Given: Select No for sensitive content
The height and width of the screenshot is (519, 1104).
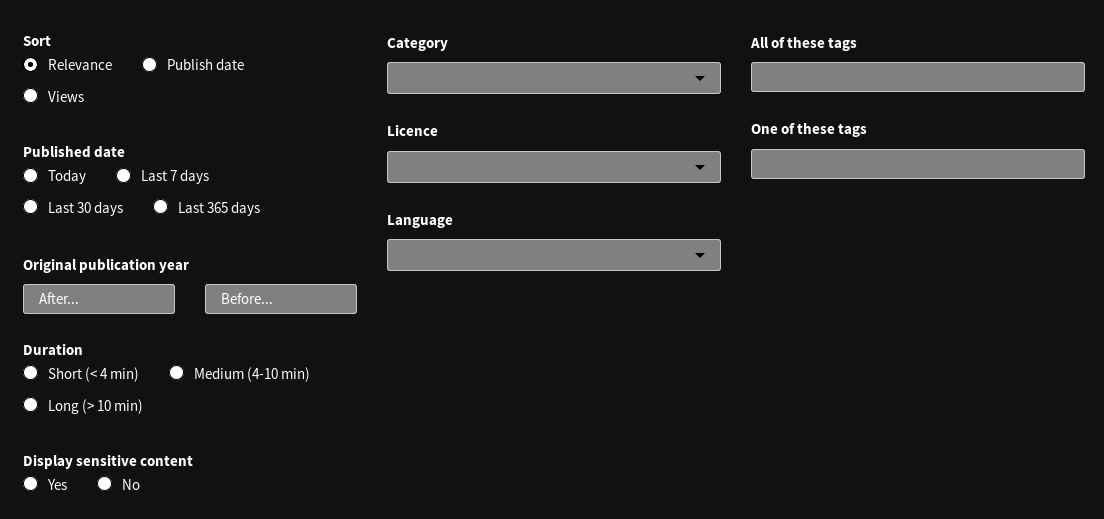Looking at the screenshot, I should [x=104, y=484].
